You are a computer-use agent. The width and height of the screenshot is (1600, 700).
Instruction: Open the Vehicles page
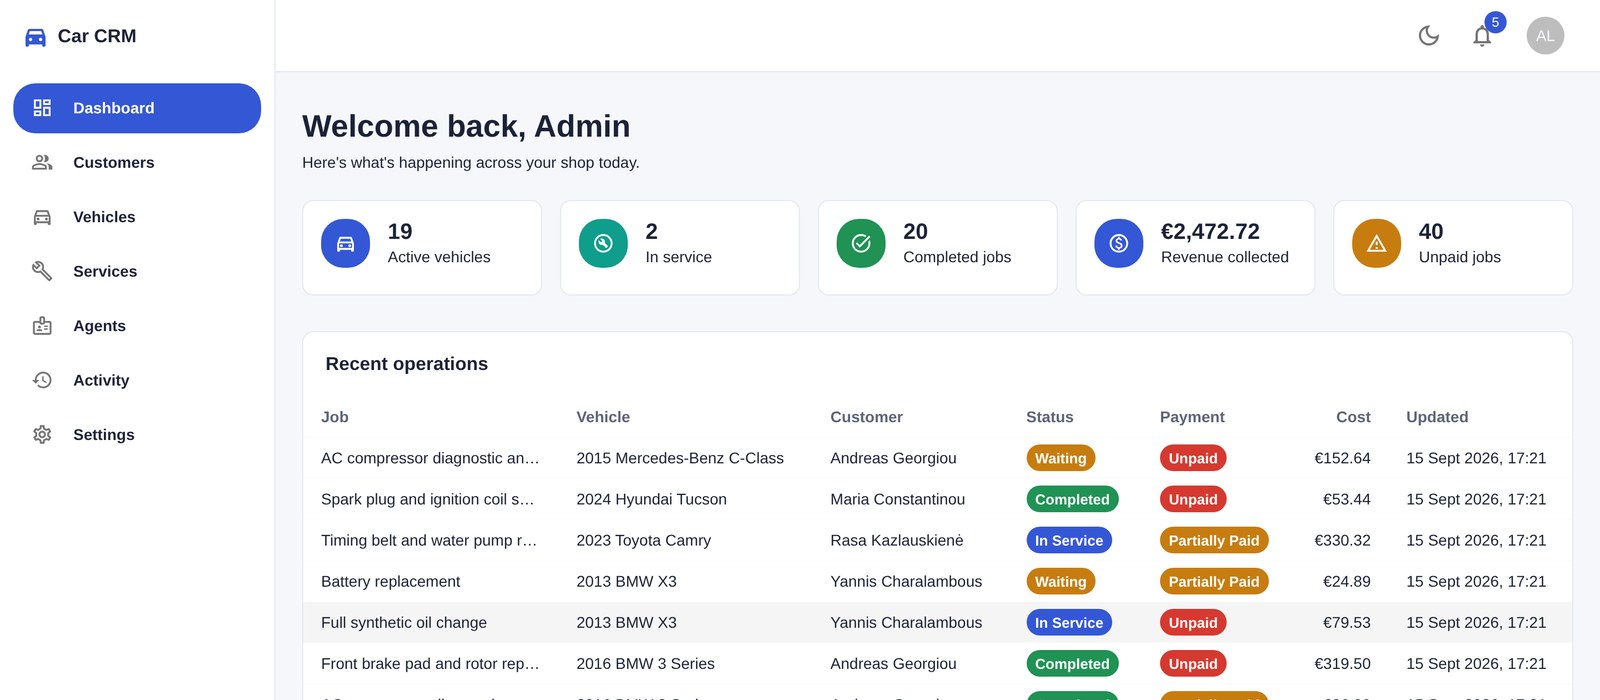point(137,217)
